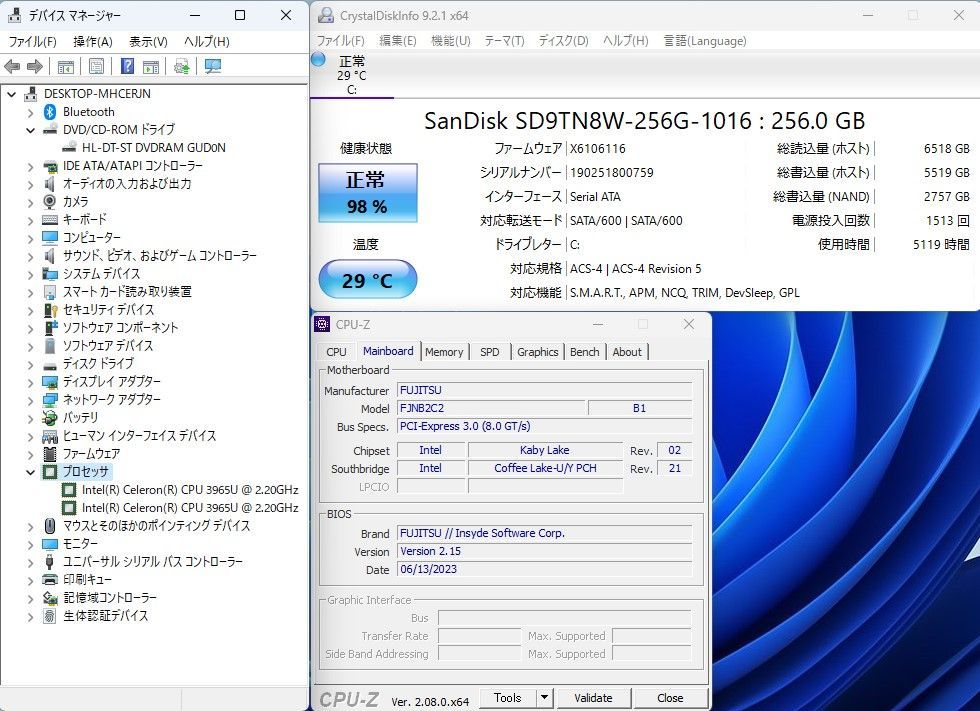Click the Scan for hardware changes monitor icon
This screenshot has height=711, width=980.
[x=212, y=67]
